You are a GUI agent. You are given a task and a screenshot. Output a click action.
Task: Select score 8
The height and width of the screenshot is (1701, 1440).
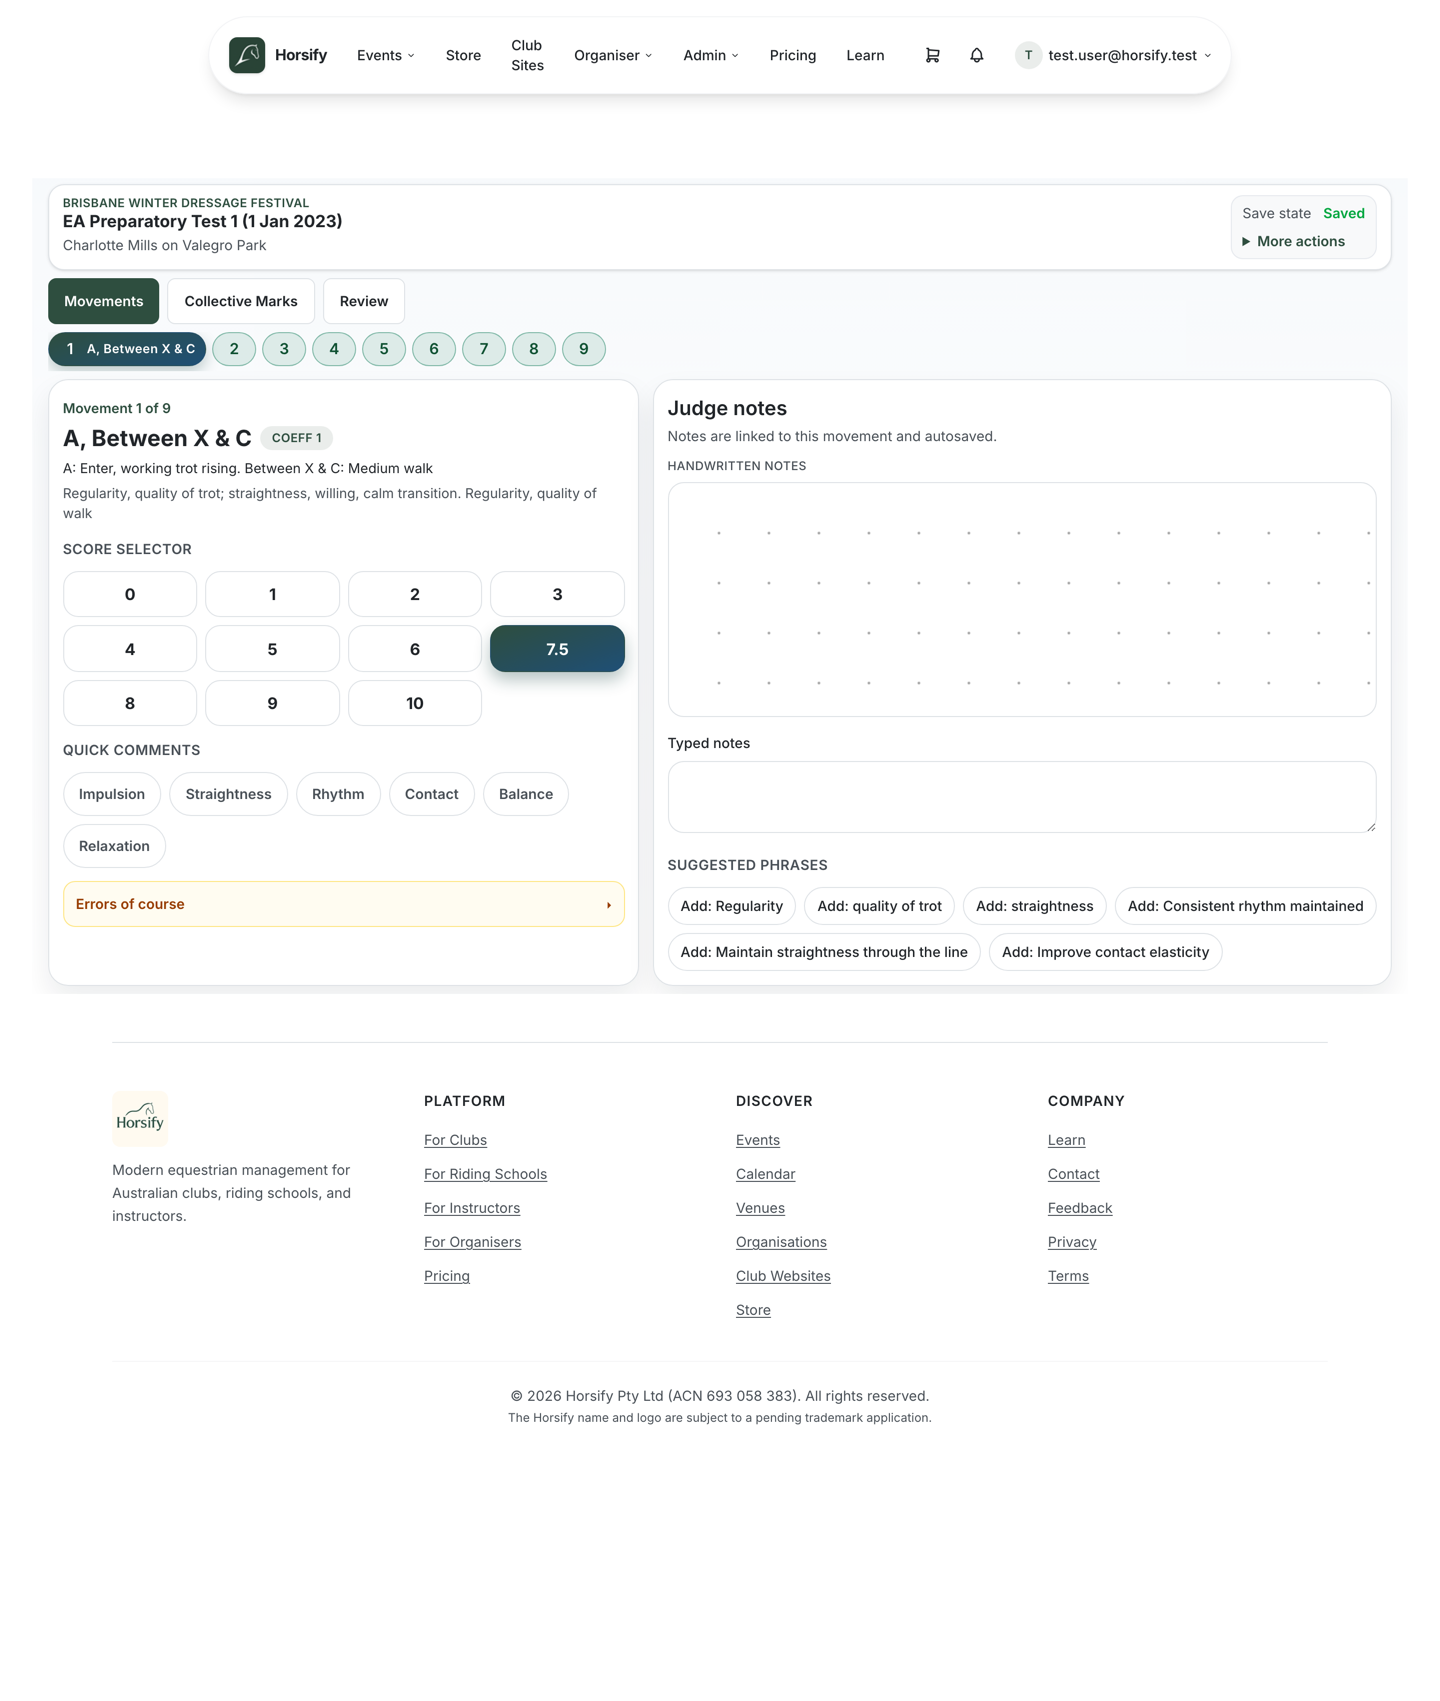130,703
